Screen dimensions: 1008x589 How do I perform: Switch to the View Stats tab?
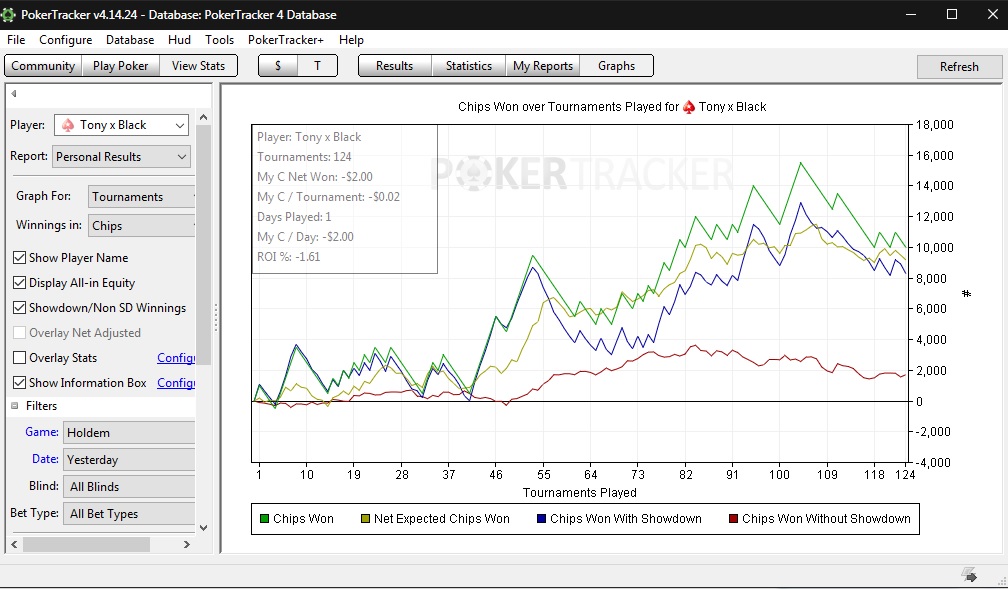pos(198,66)
